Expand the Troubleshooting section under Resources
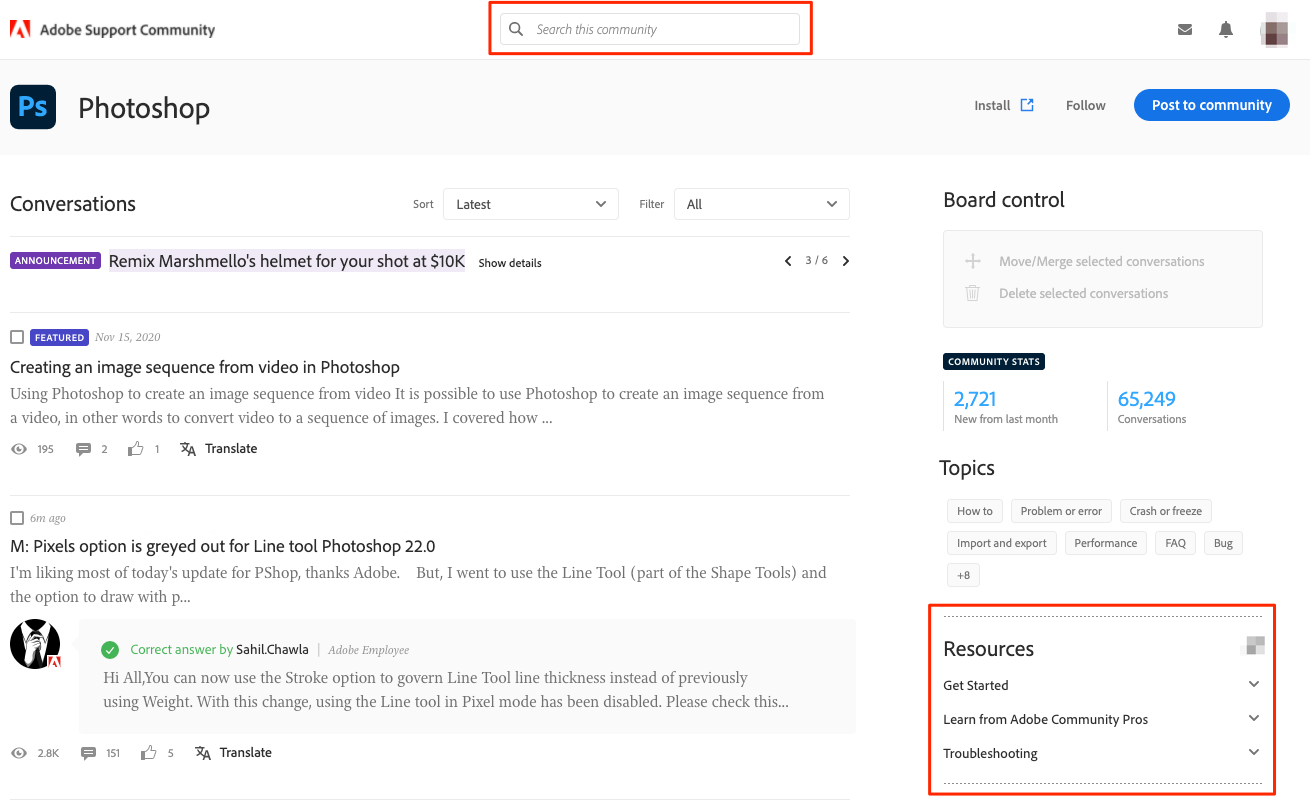This screenshot has width=1310, height=800. (x=1254, y=752)
